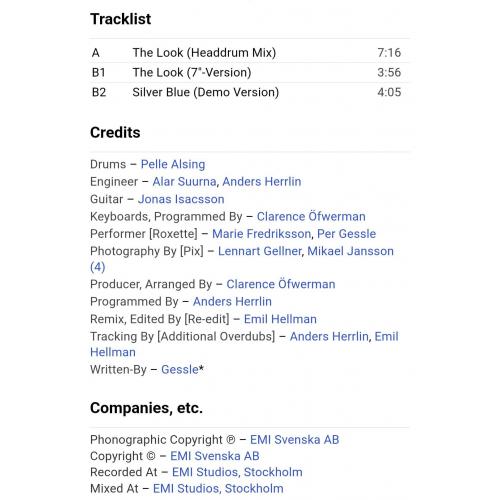Screen dimensions: 500x500
Task: Open the Pelle Alsing artist link
Action: pyautogui.click(x=173, y=164)
